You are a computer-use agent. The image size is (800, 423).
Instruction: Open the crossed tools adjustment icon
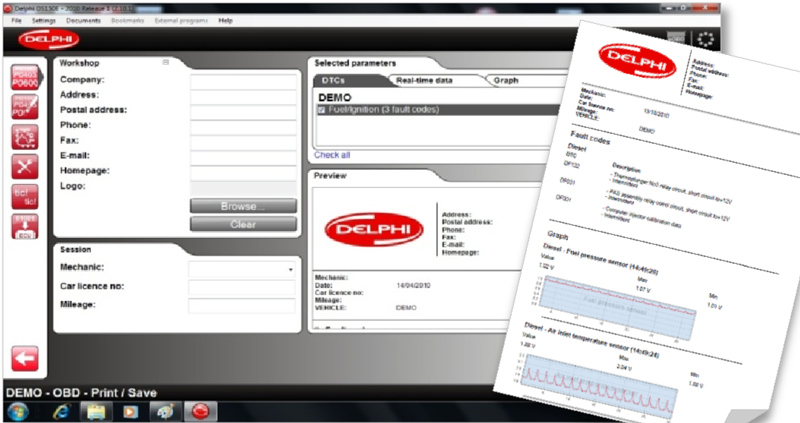click(25, 167)
